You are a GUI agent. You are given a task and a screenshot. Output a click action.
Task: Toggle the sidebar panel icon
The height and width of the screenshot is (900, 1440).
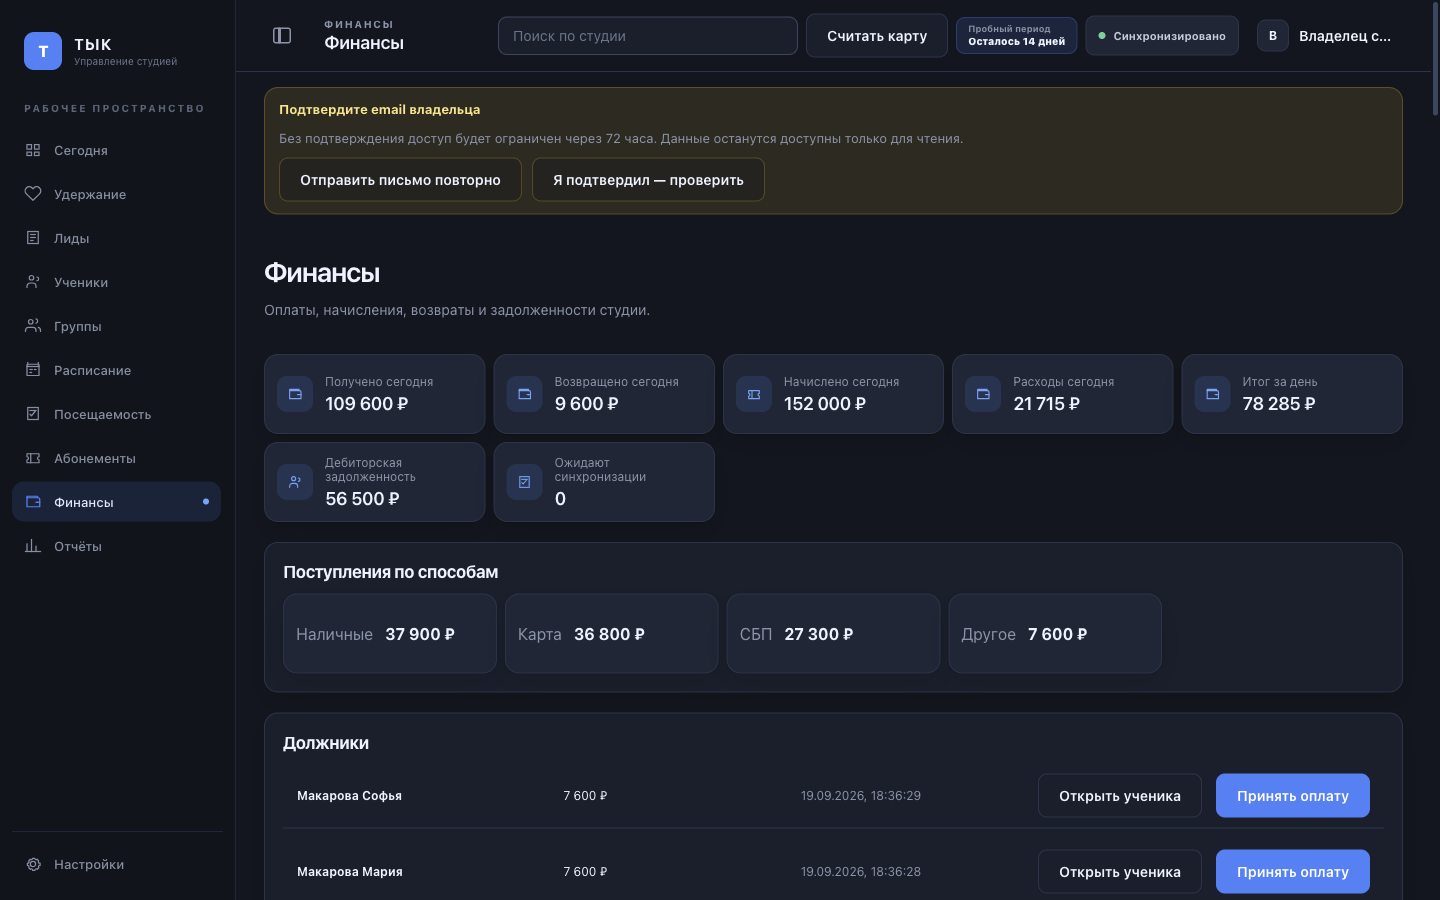(282, 36)
